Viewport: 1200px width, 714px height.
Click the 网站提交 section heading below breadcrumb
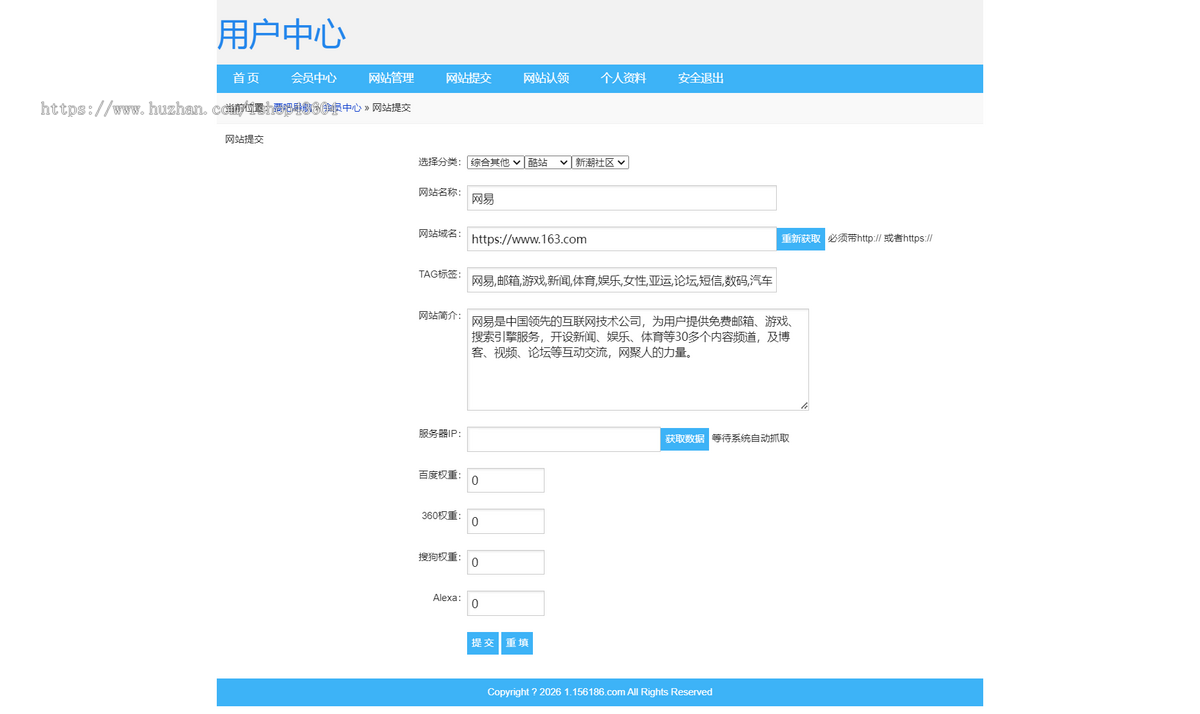click(x=244, y=140)
